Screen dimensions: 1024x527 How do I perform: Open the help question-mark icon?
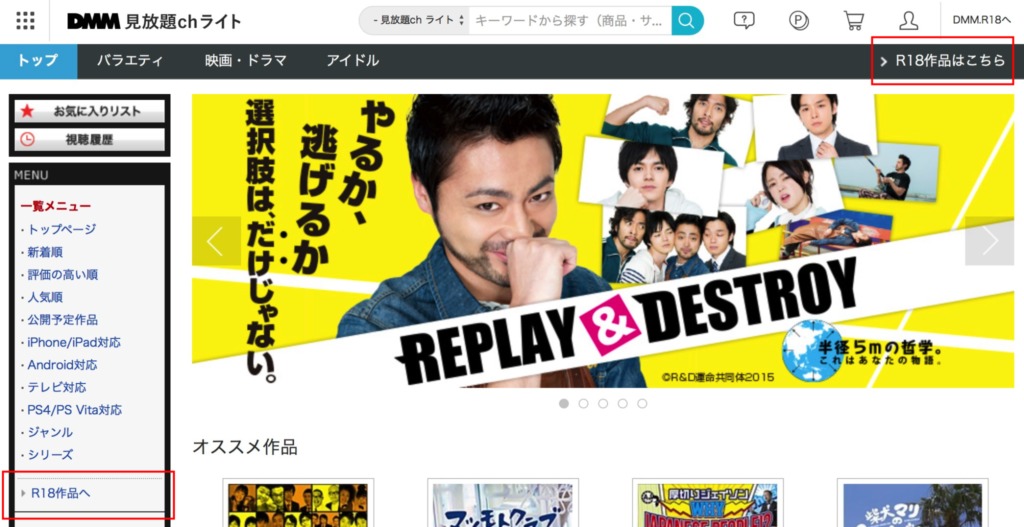tap(744, 21)
